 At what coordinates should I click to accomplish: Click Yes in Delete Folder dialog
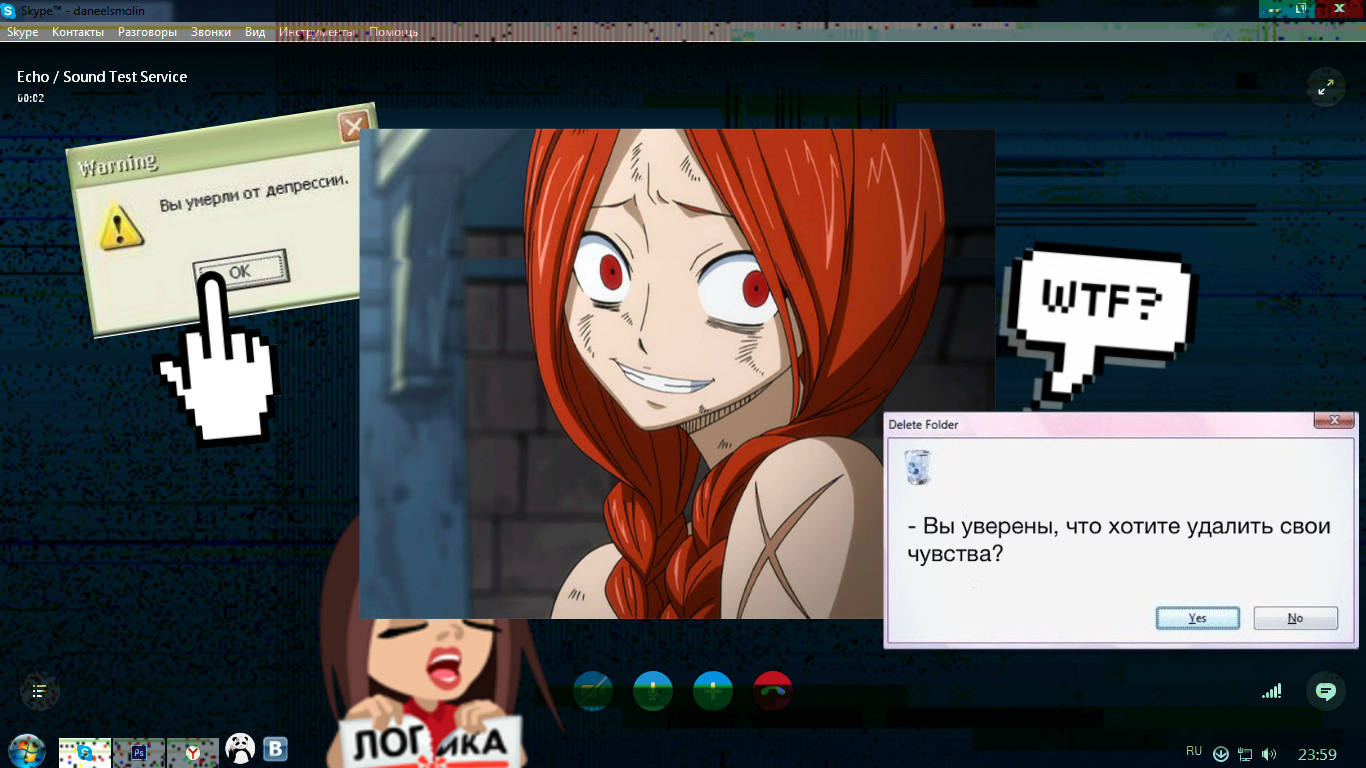click(1197, 618)
